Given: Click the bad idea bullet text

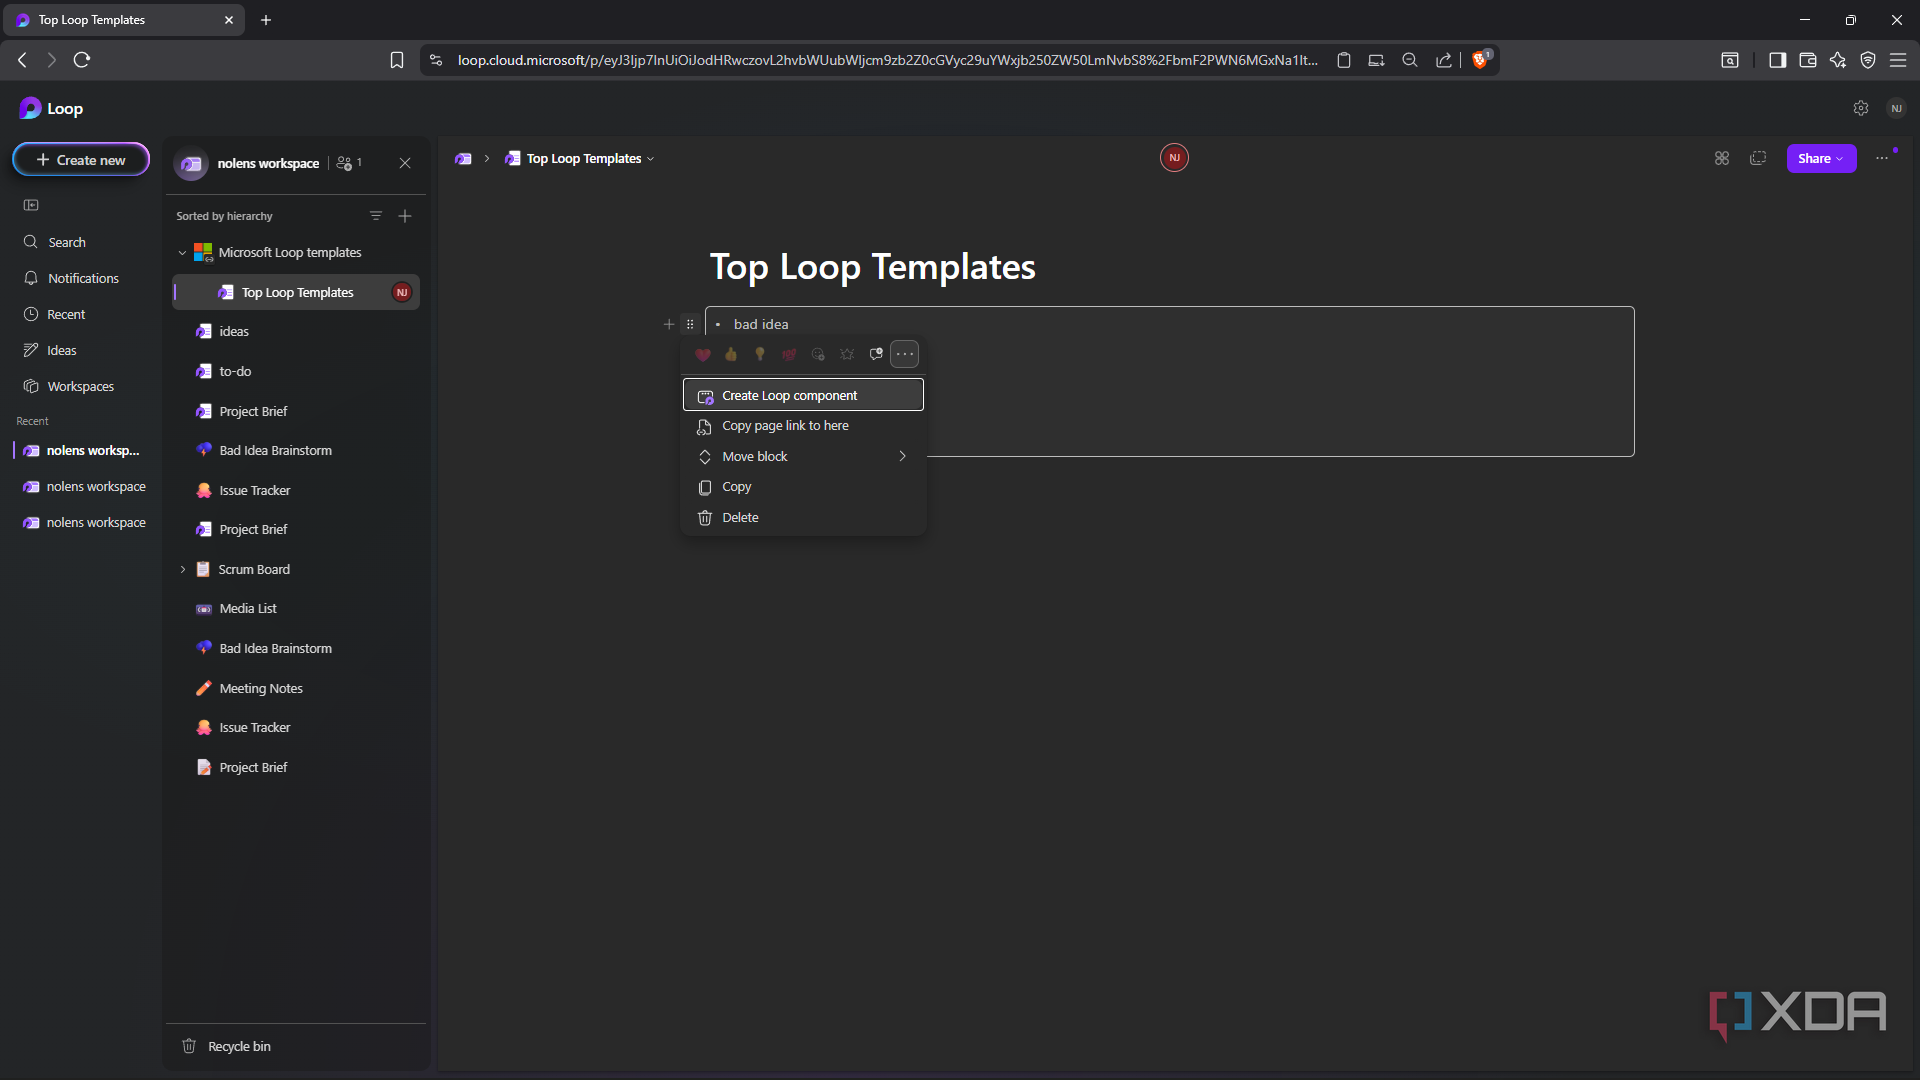Looking at the screenshot, I should pos(761,324).
